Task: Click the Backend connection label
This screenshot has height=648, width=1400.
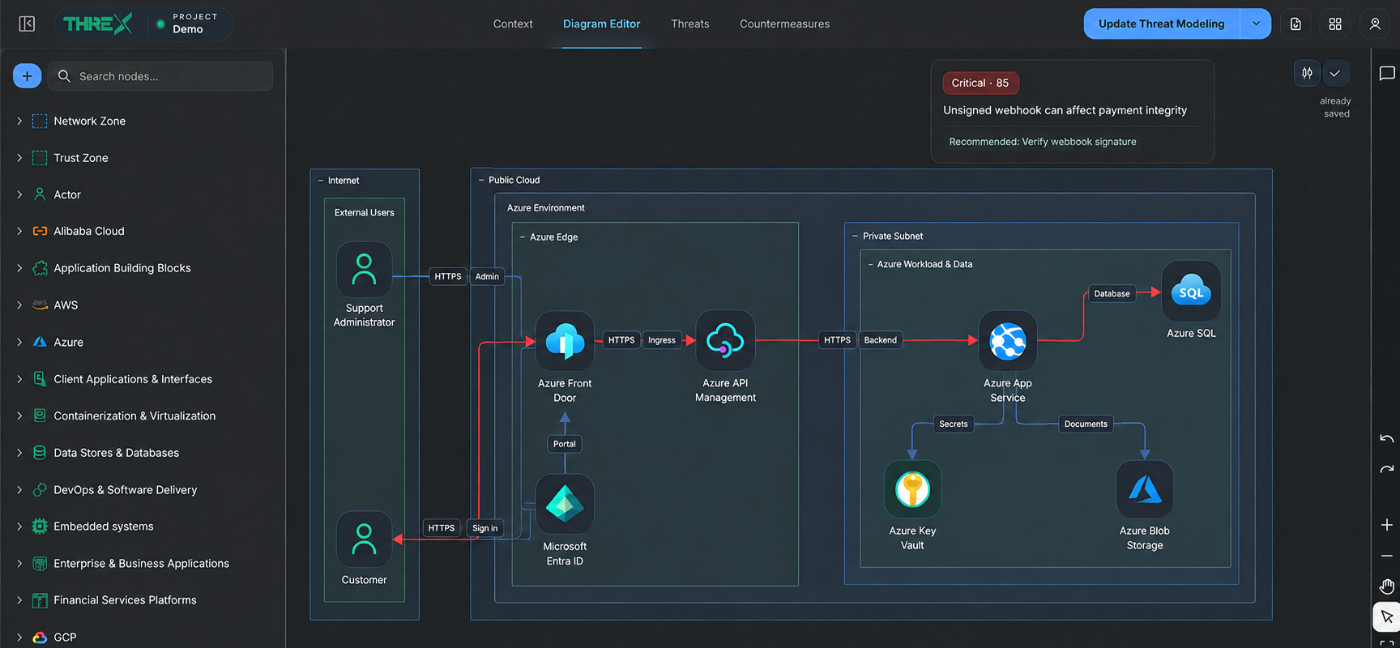Action: [880, 340]
